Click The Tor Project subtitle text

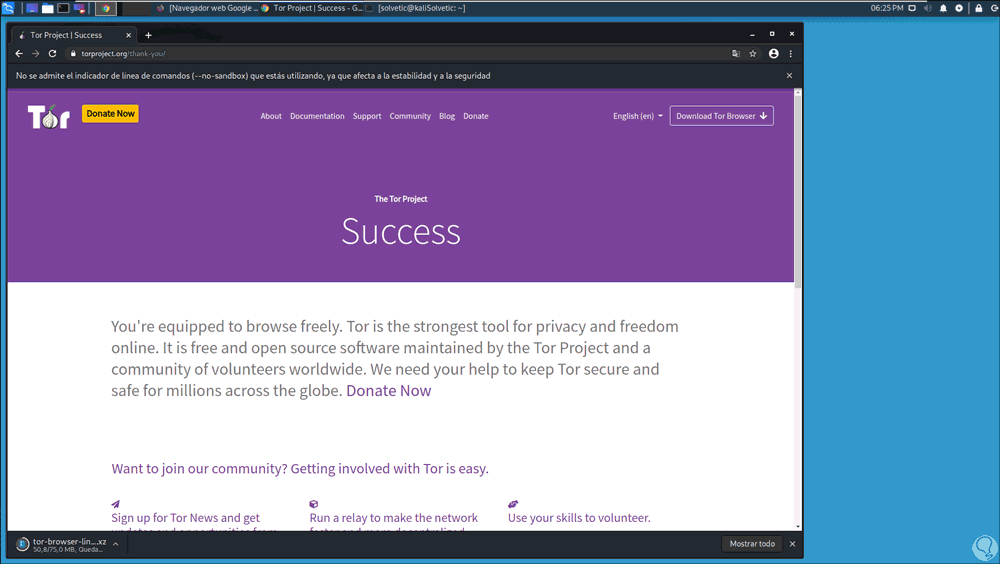point(401,199)
